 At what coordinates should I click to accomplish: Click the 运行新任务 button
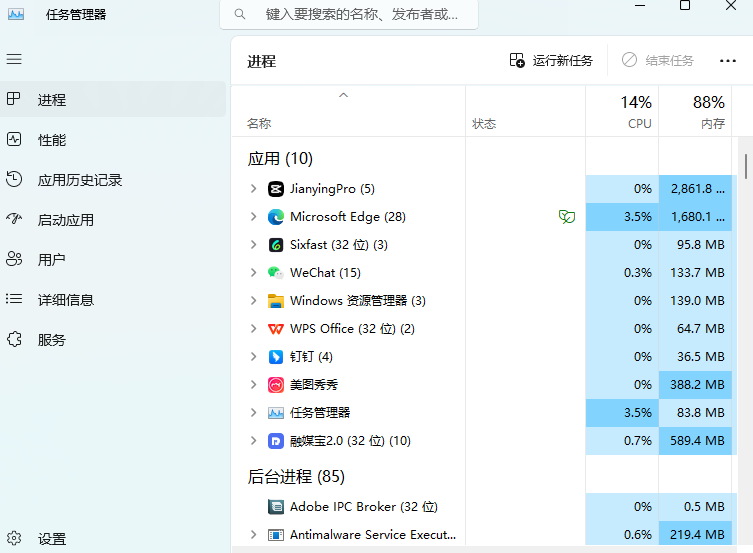coord(551,61)
